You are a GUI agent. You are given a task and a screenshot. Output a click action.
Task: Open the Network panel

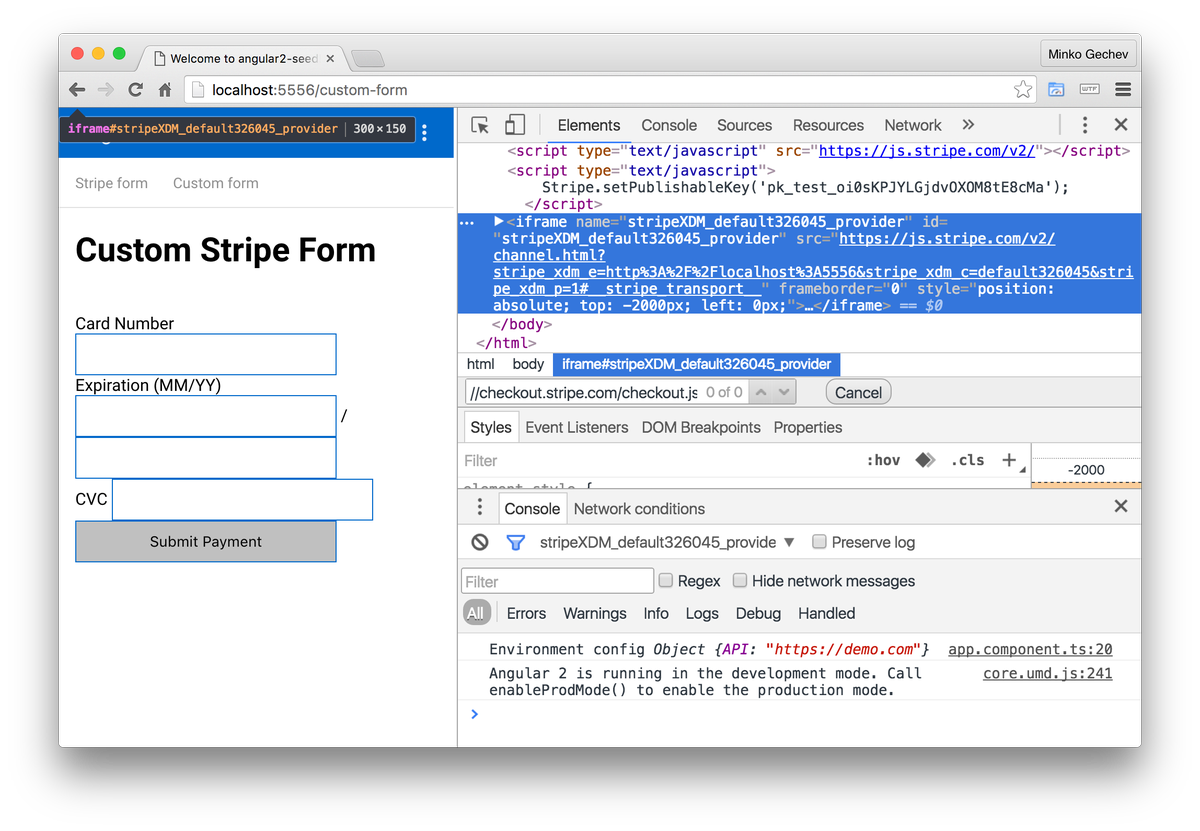[x=913, y=125]
